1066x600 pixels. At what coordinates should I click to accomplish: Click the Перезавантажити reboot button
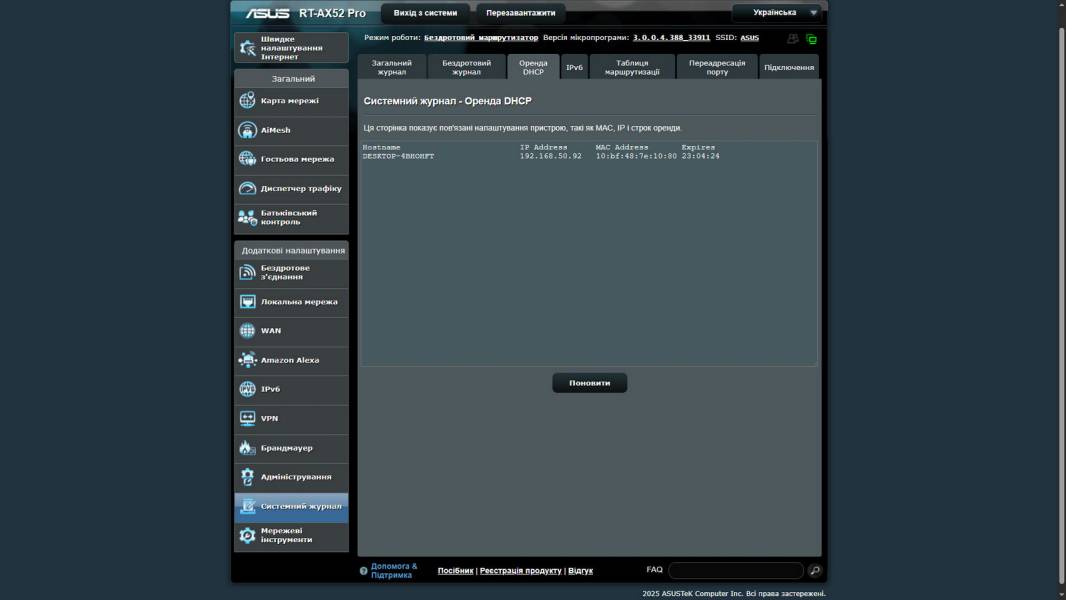pyautogui.click(x=520, y=13)
